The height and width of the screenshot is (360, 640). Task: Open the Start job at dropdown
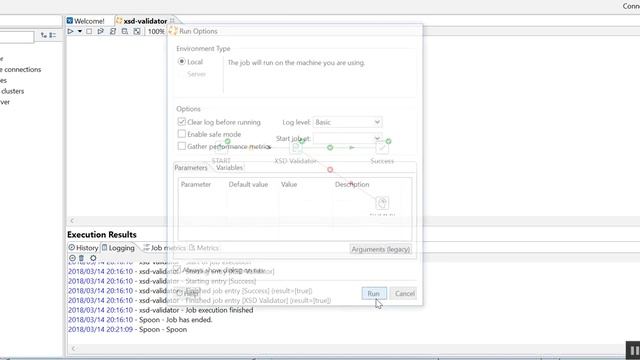coord(347,138)
